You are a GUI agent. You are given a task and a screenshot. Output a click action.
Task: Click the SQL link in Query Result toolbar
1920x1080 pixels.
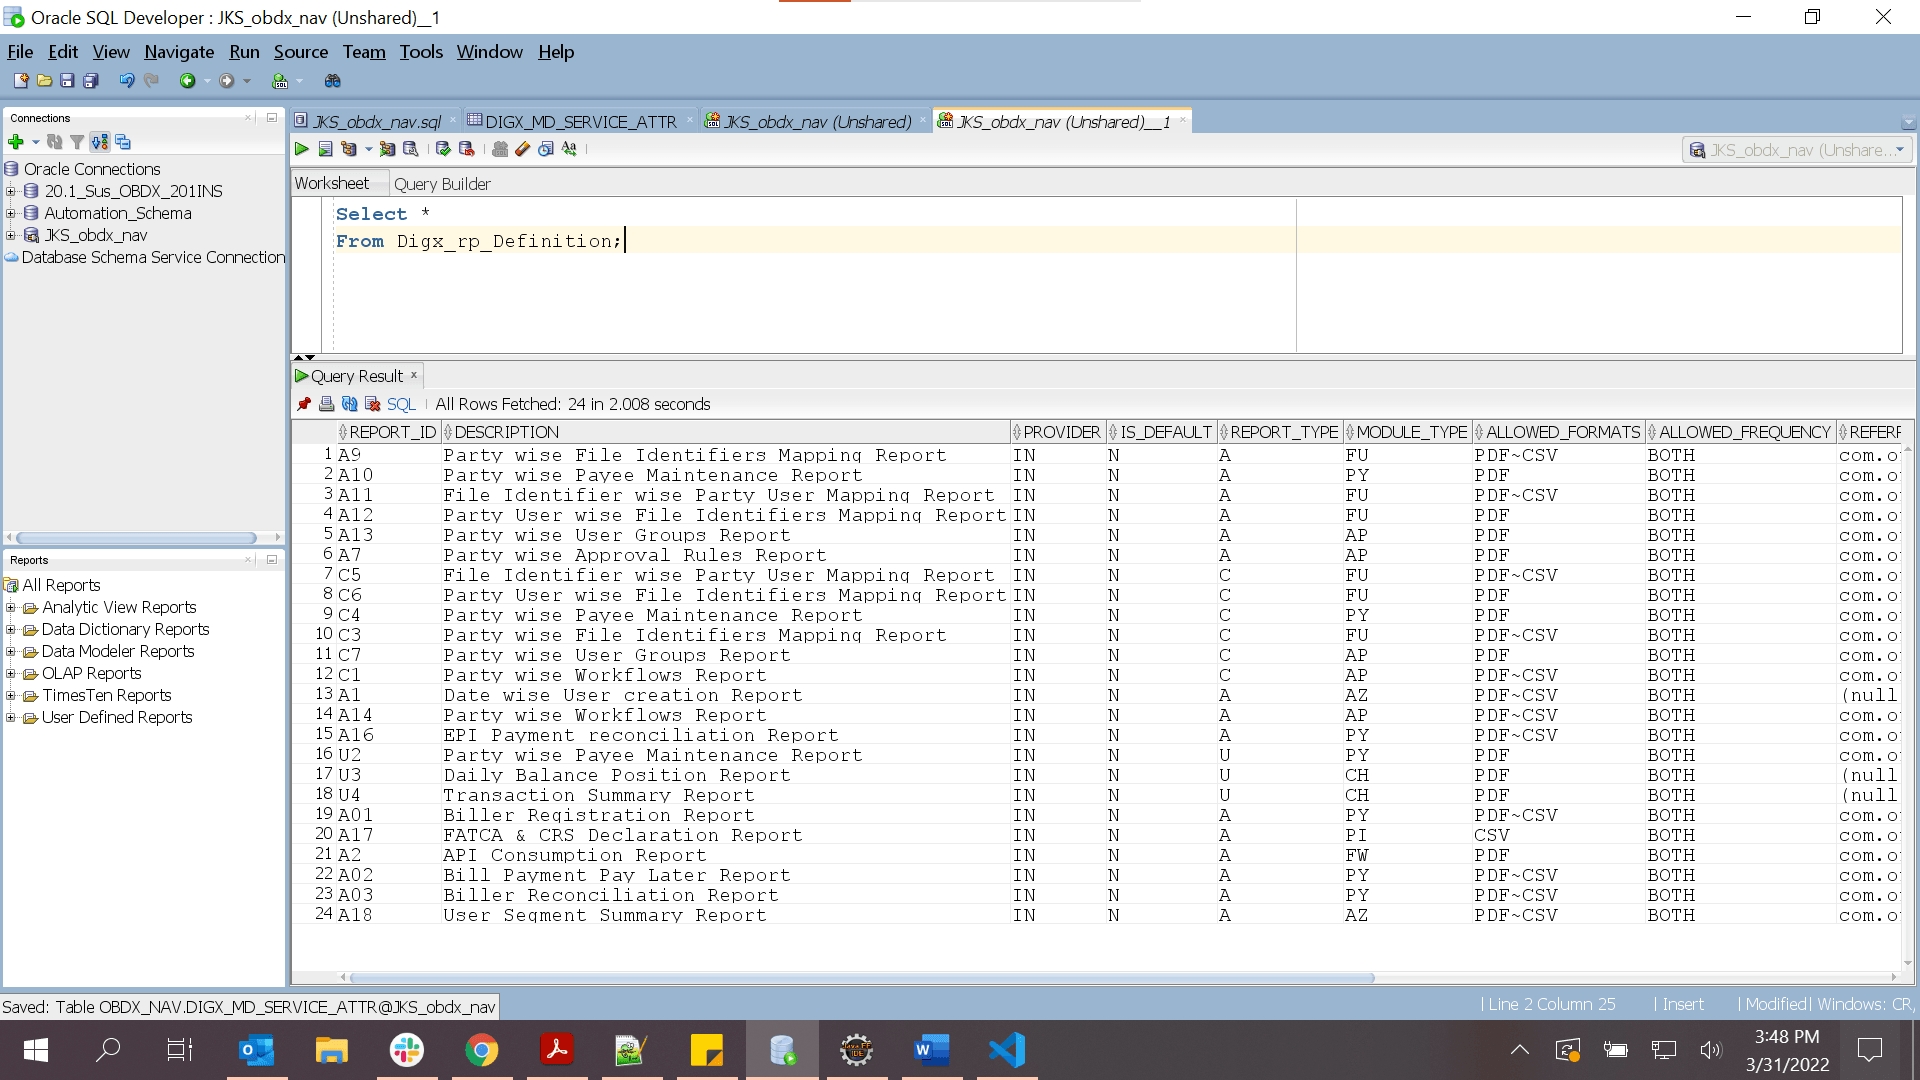(401, 404)
